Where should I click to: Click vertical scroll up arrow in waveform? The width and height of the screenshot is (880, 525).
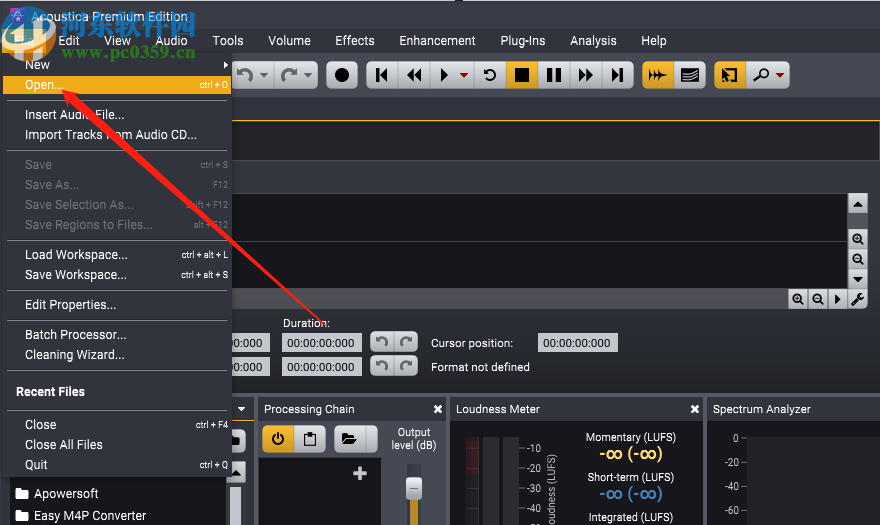pyautogui.click(x=858, y=204)
